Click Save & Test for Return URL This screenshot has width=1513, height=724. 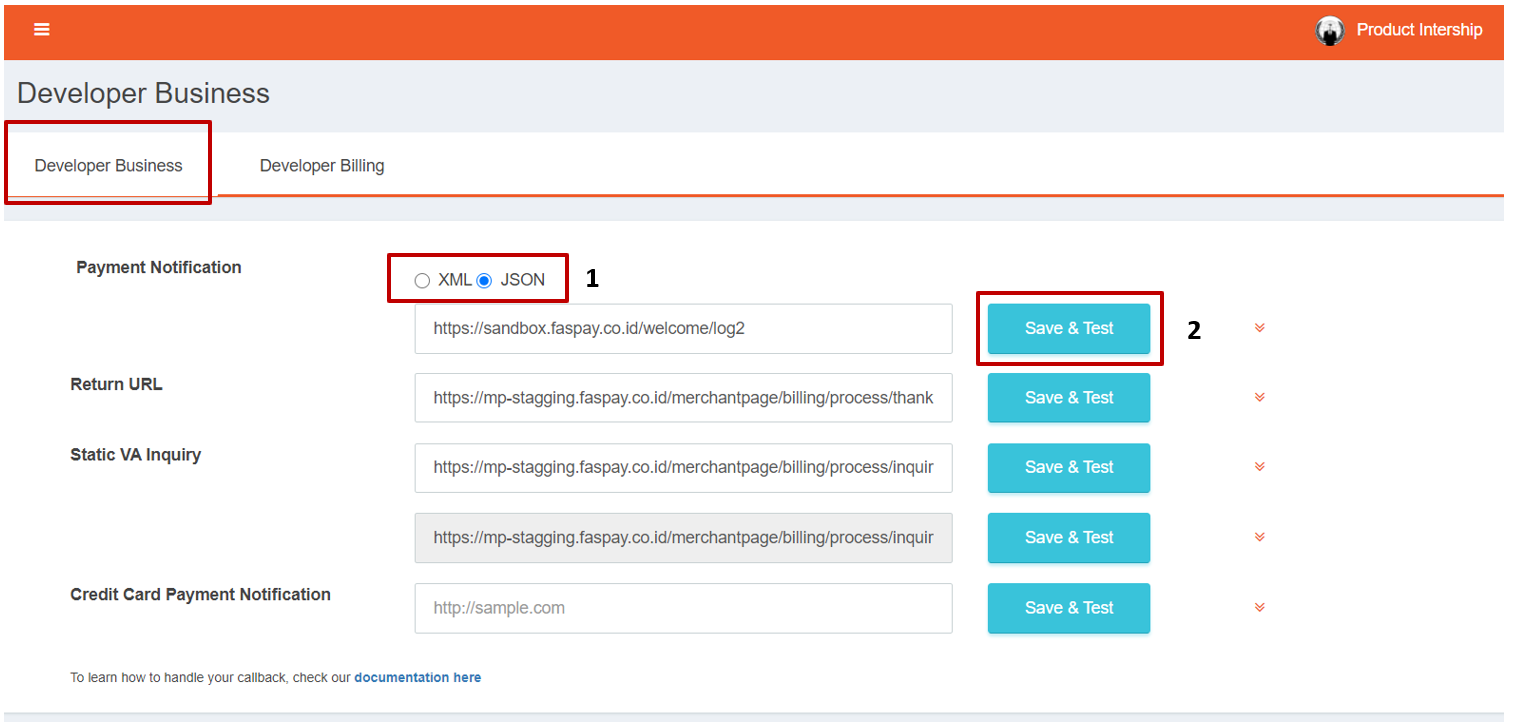pyautogui.click(x=1068, y=398)
